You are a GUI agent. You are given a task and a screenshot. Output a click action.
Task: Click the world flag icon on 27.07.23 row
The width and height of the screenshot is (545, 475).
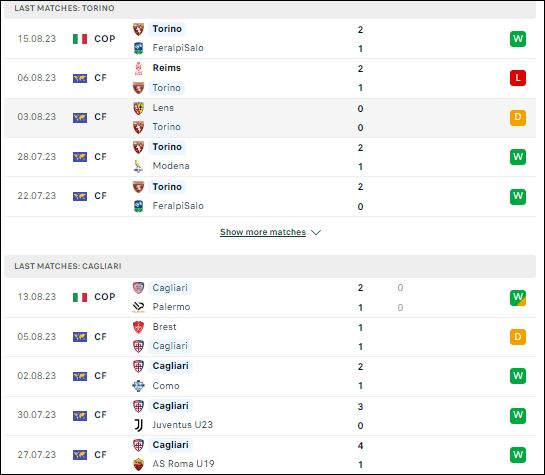80,455
